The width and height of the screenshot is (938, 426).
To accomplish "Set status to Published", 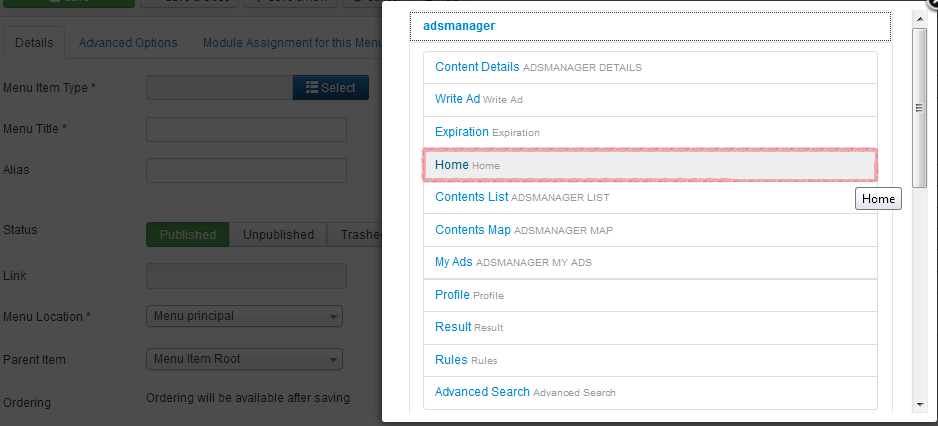I will pyautogui.click(x=188, y=235).
